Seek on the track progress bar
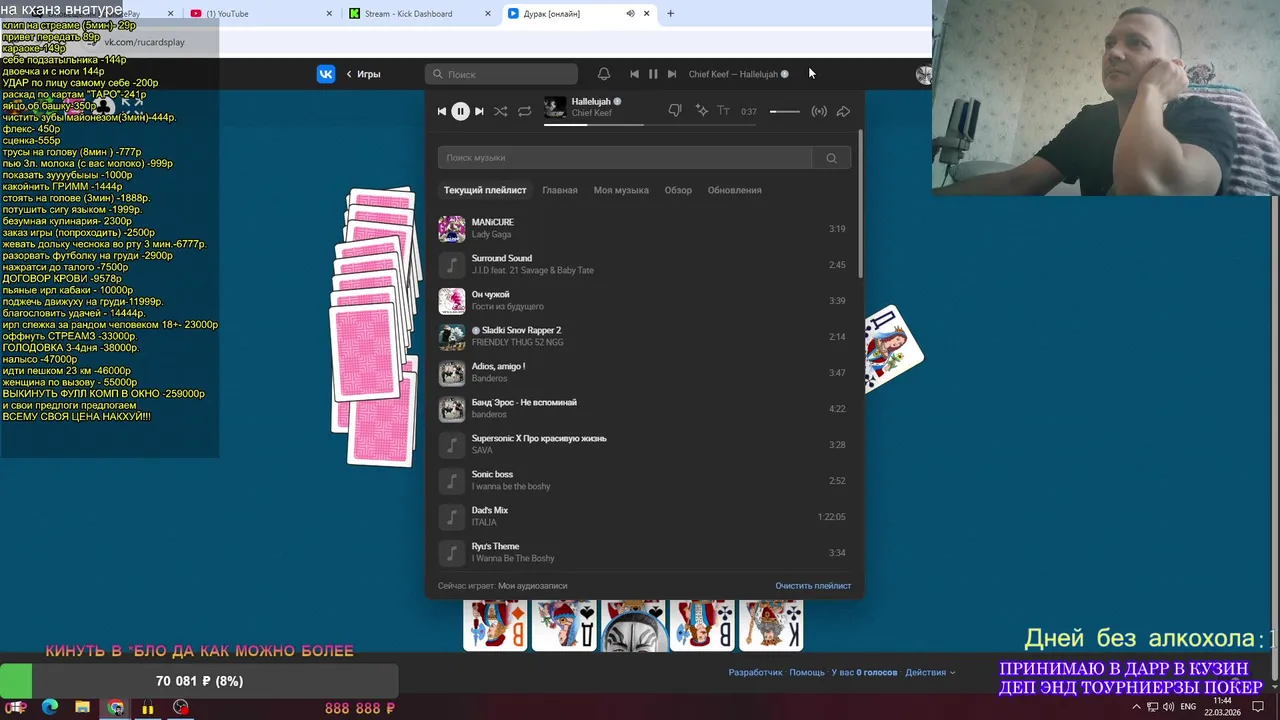1280x720 pixels. point(594,125)
